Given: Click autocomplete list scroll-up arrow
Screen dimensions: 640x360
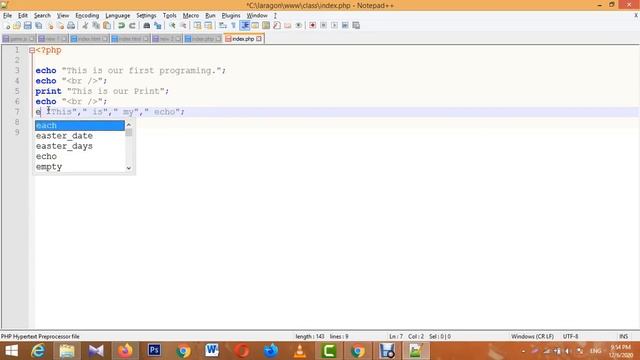Looking at the screenshot, I should coord(129,124).
